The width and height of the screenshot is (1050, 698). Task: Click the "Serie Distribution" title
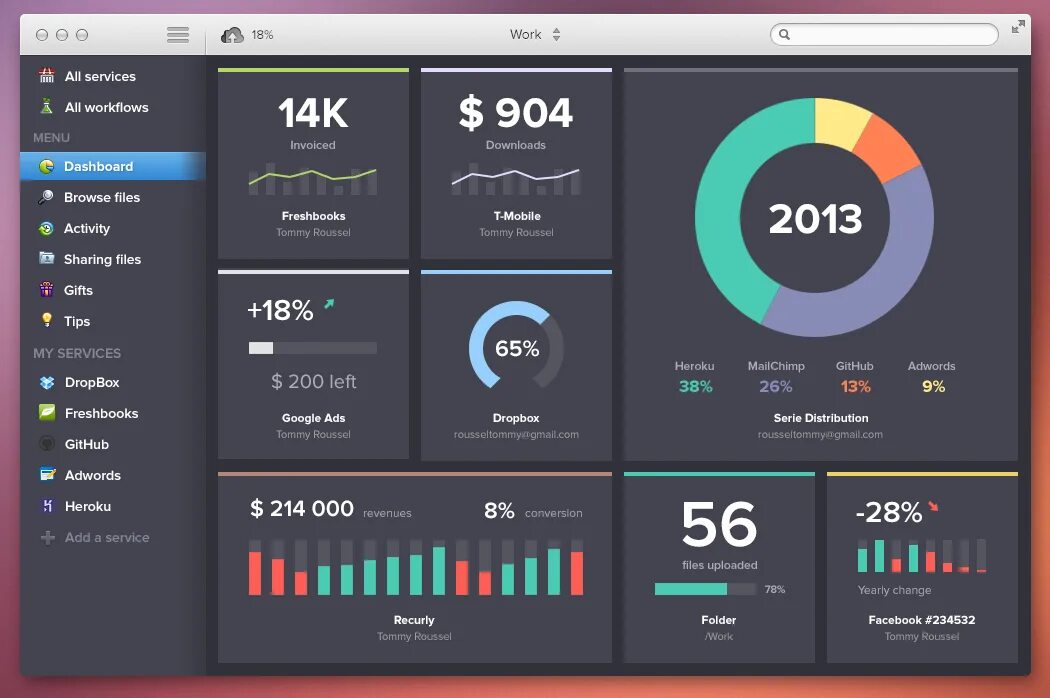[820, 418]
